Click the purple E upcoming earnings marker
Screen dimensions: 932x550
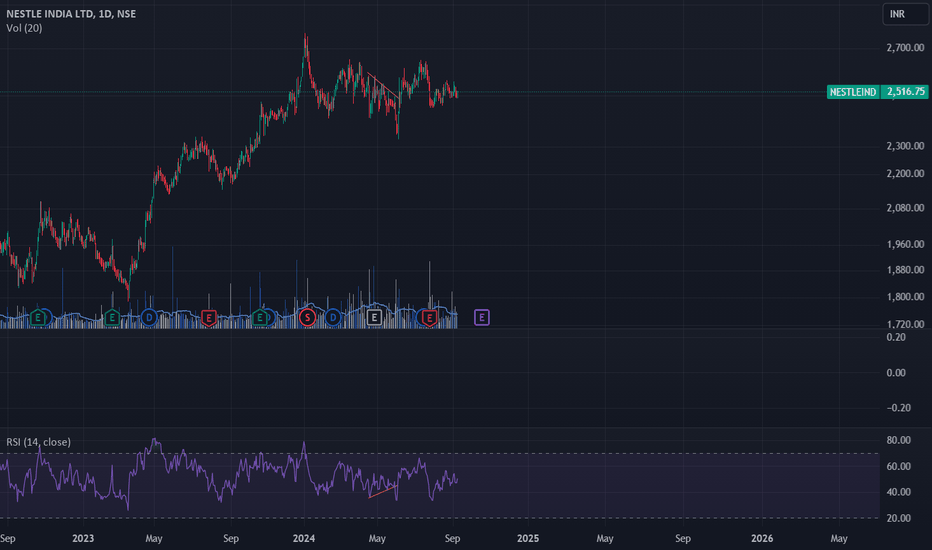481,318
